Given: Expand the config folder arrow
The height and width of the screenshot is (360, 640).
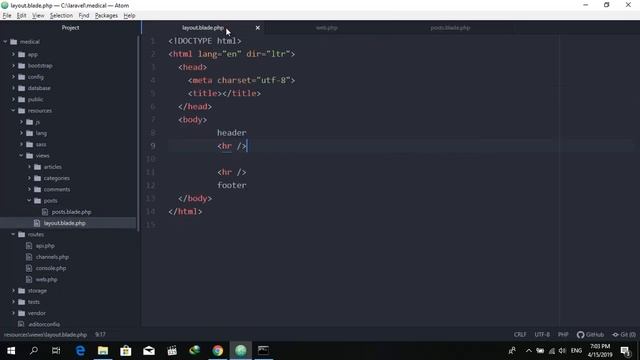Looking at the screenshot, I should pos(13,77).
